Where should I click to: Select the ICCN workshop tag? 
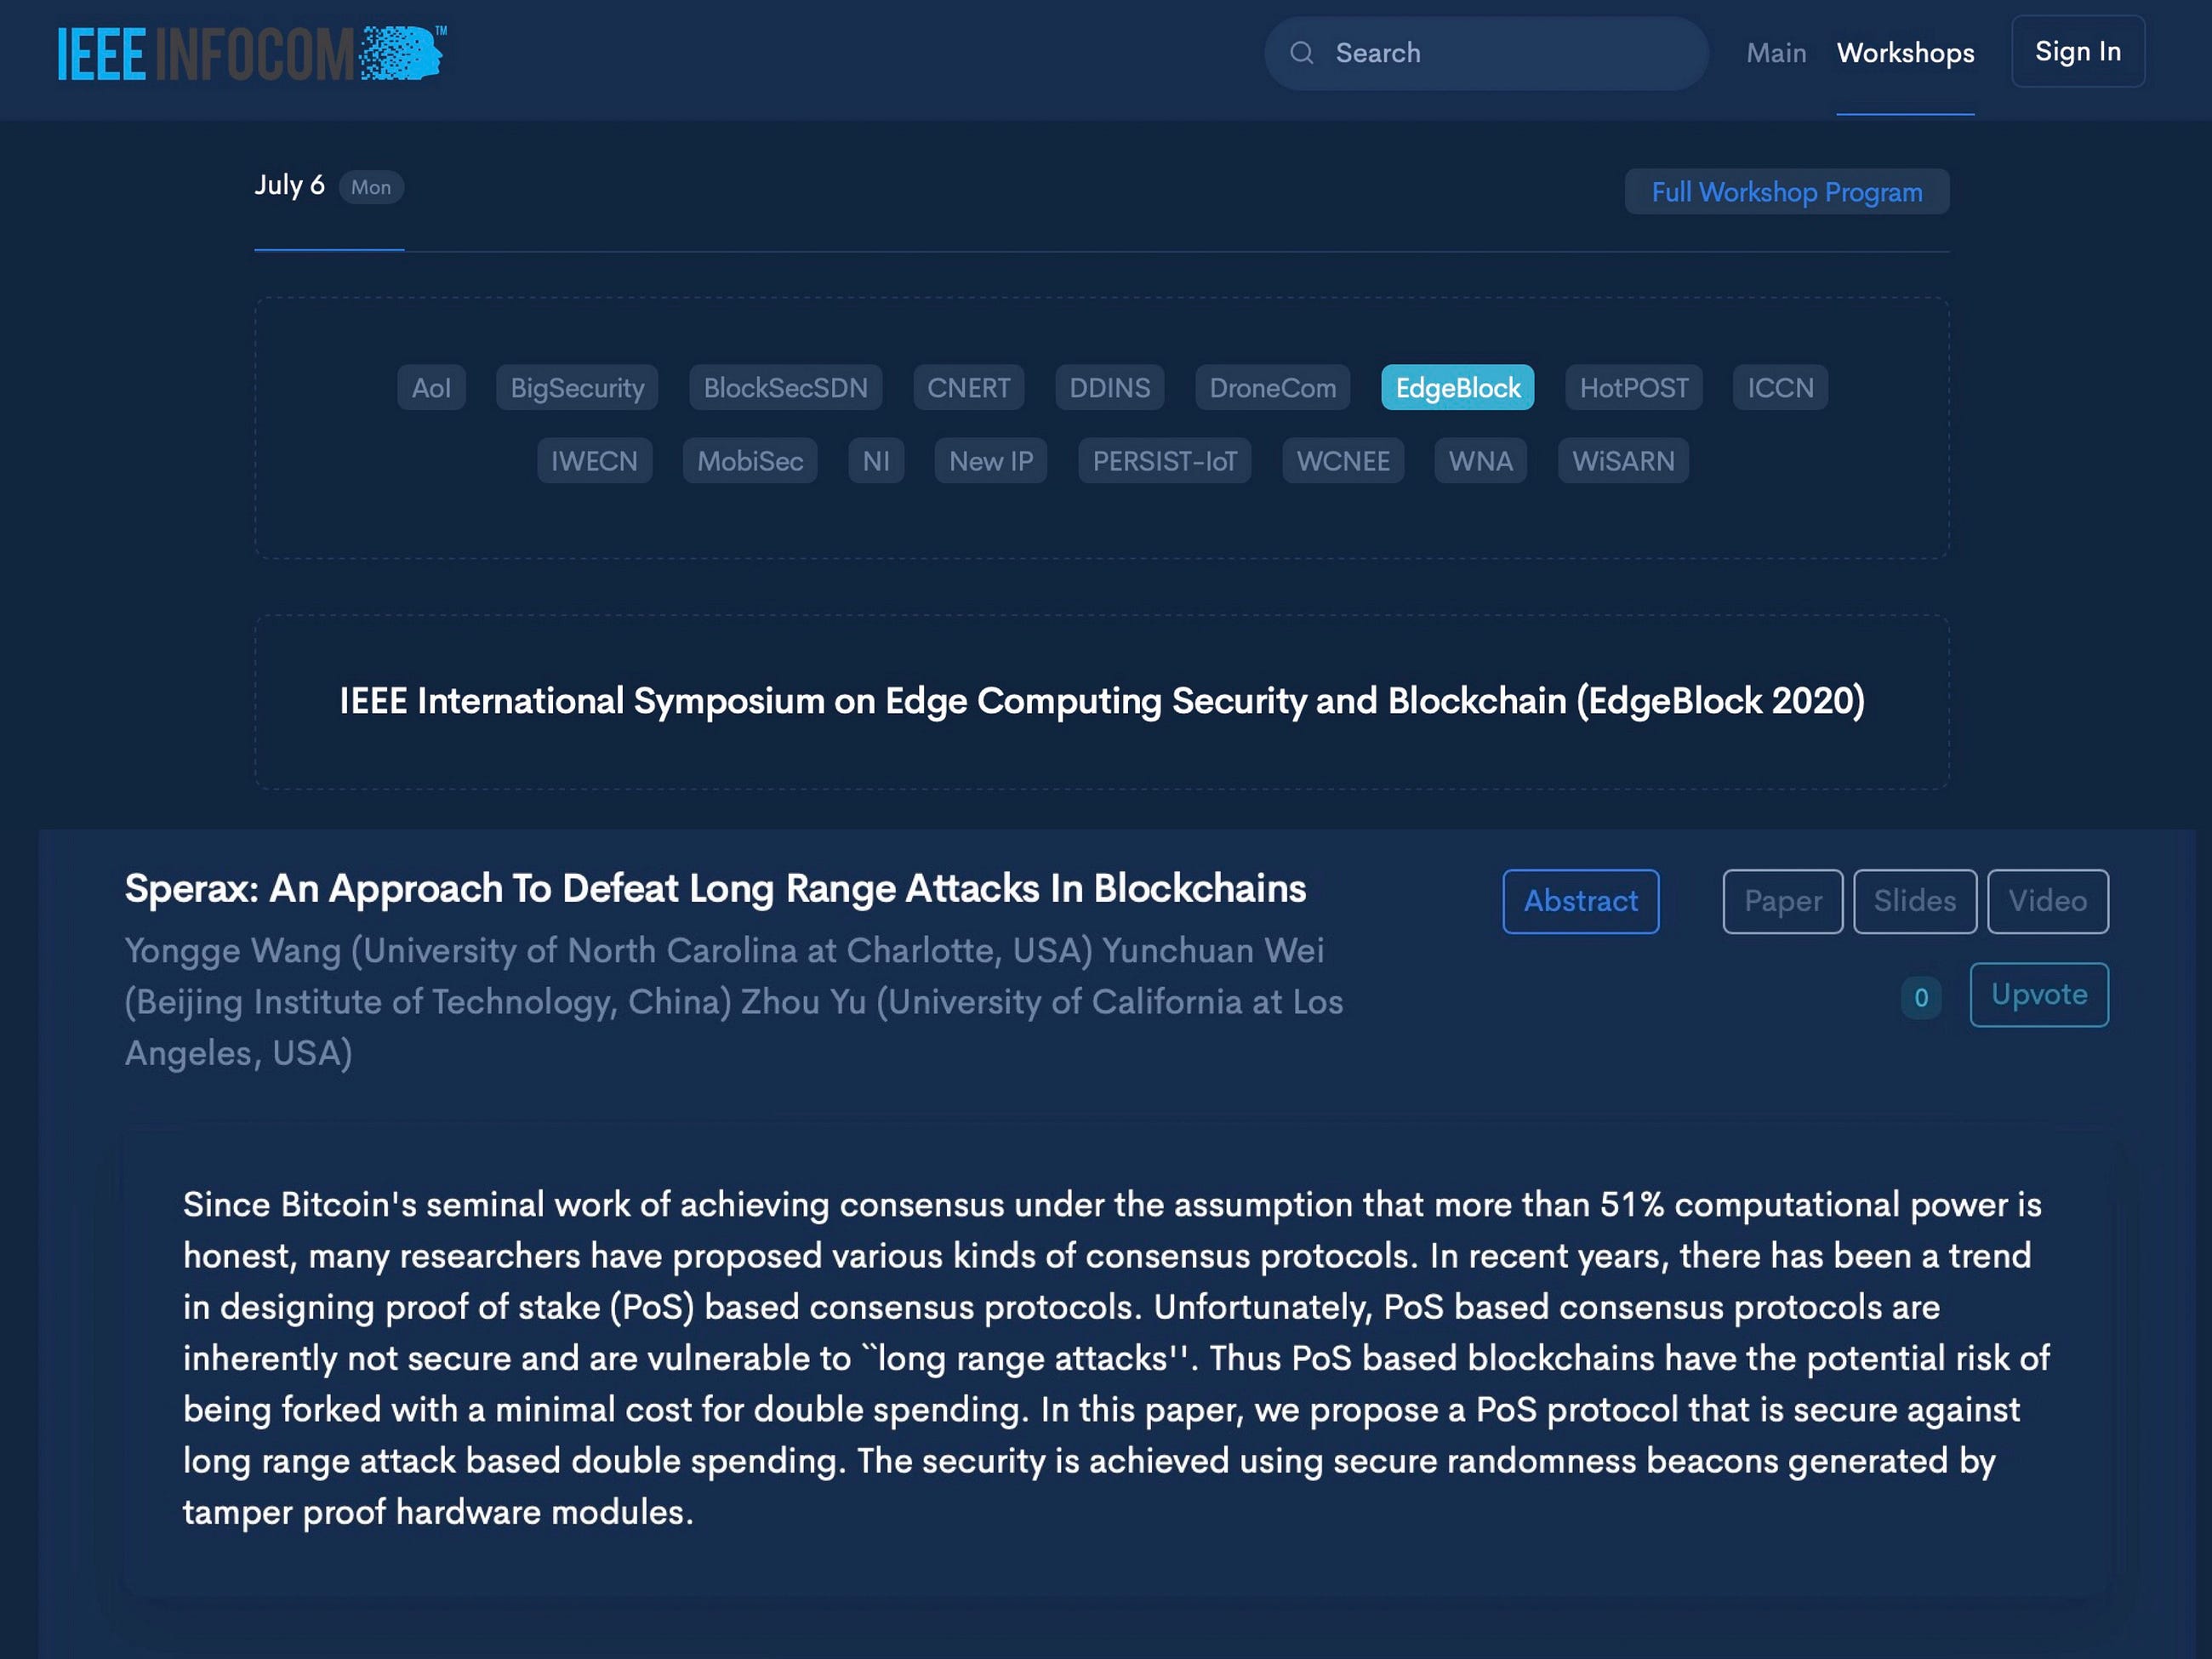(x=1780, y=387)
